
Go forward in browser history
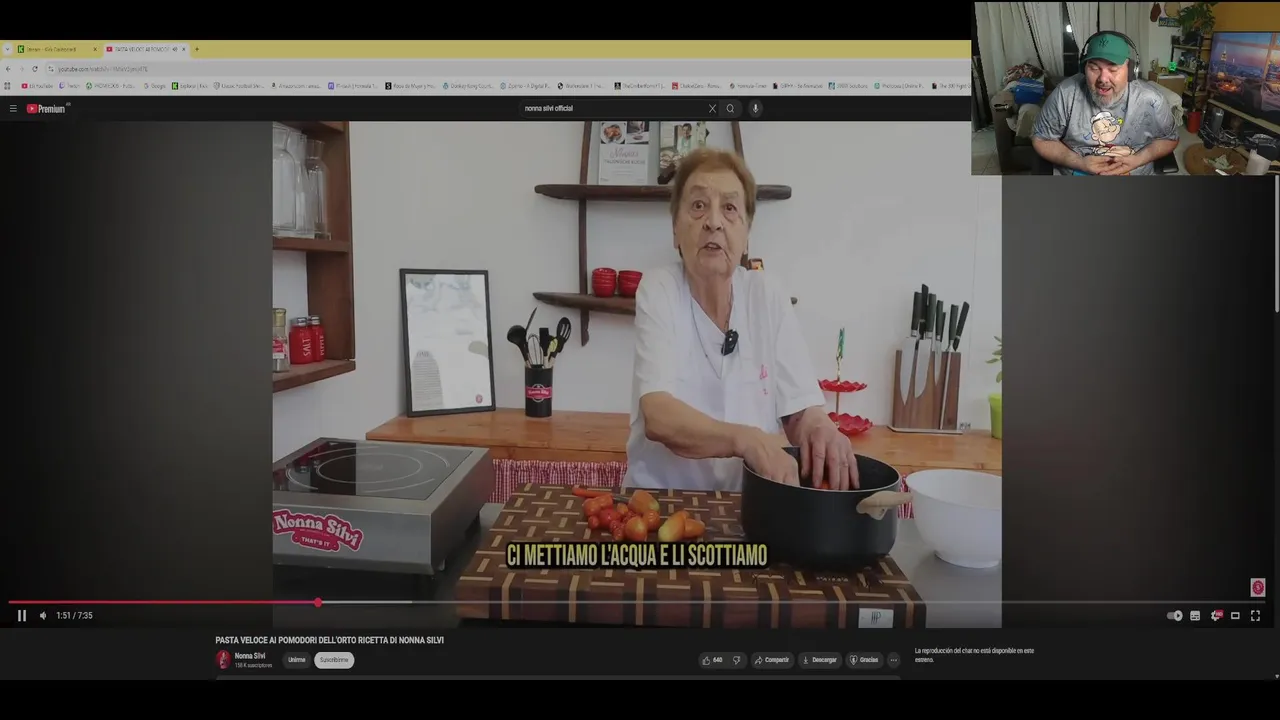(x=21, y=69)
